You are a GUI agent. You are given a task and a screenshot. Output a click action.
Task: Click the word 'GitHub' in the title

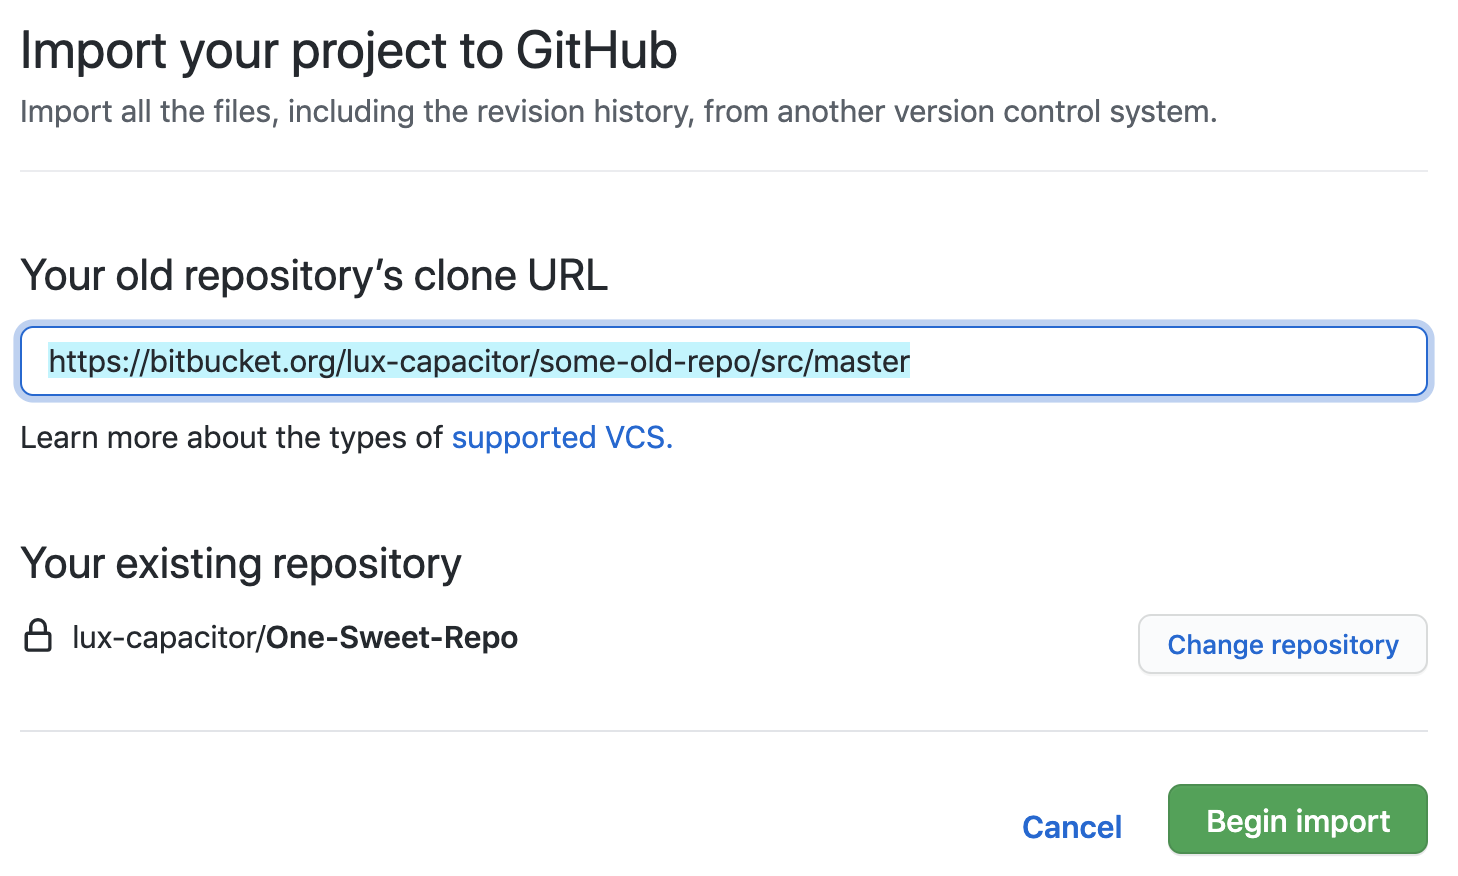click(x=597, y=52)
